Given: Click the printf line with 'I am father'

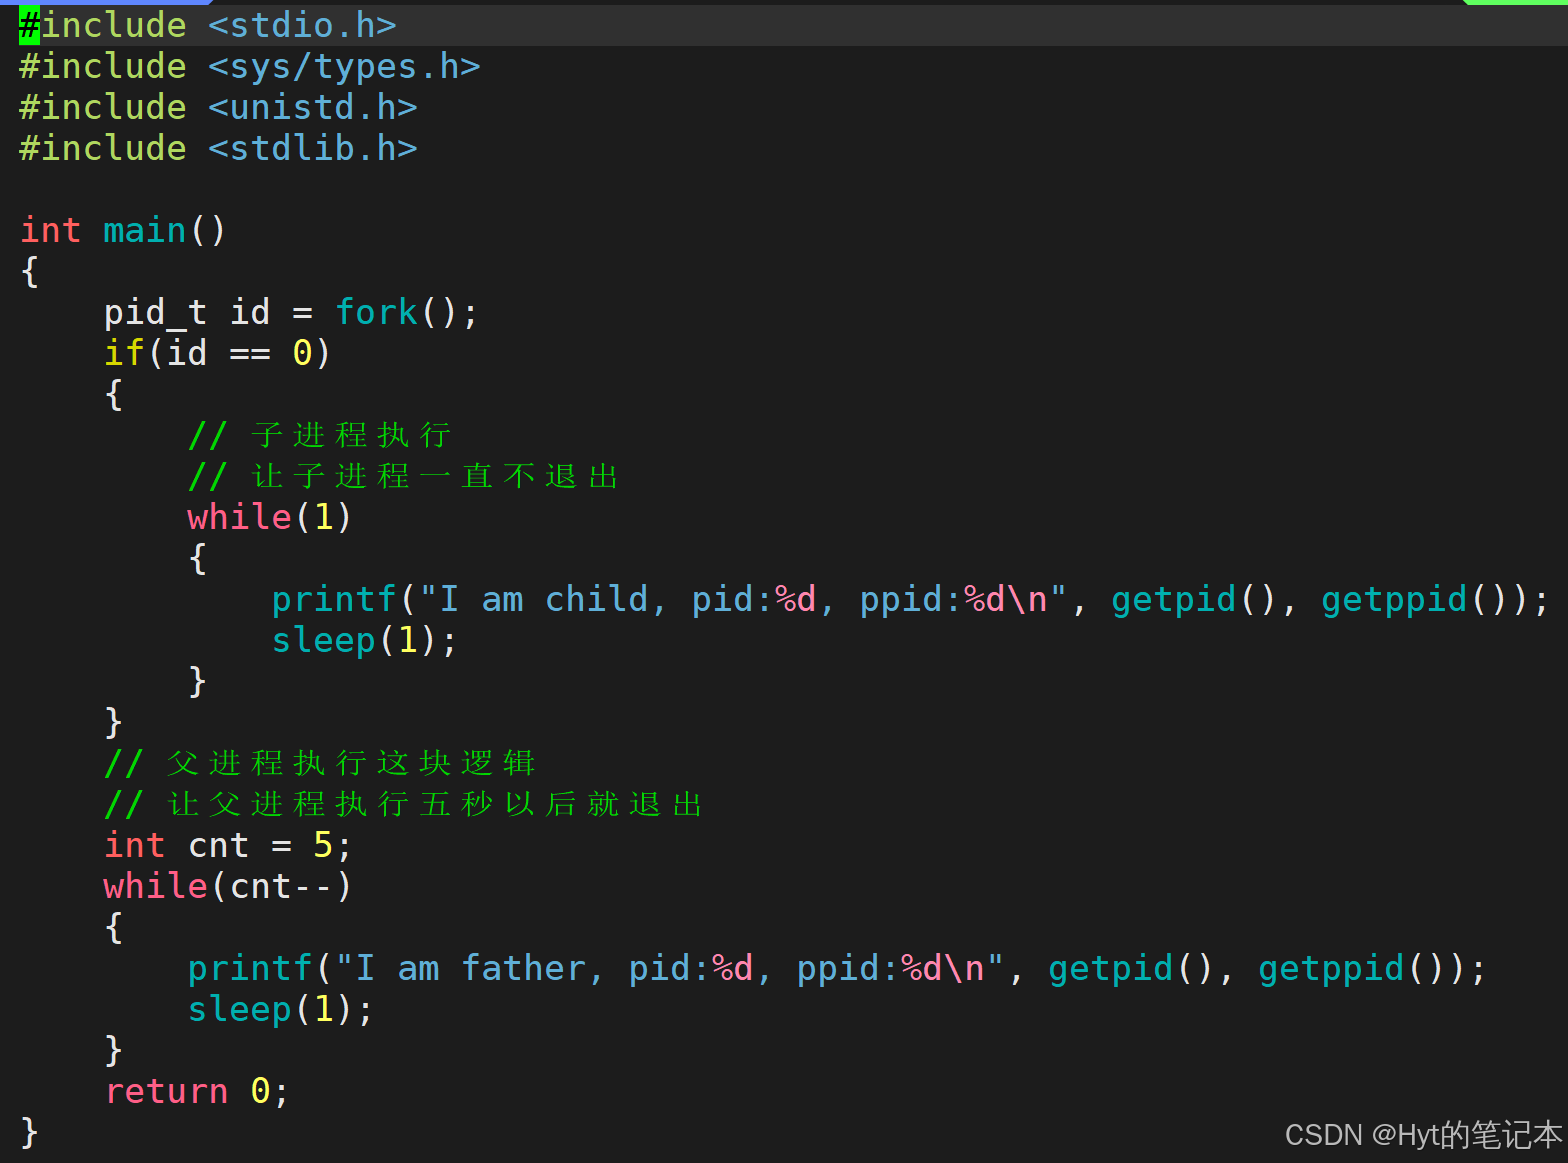Looking at the screenshot, I should 837,968.
